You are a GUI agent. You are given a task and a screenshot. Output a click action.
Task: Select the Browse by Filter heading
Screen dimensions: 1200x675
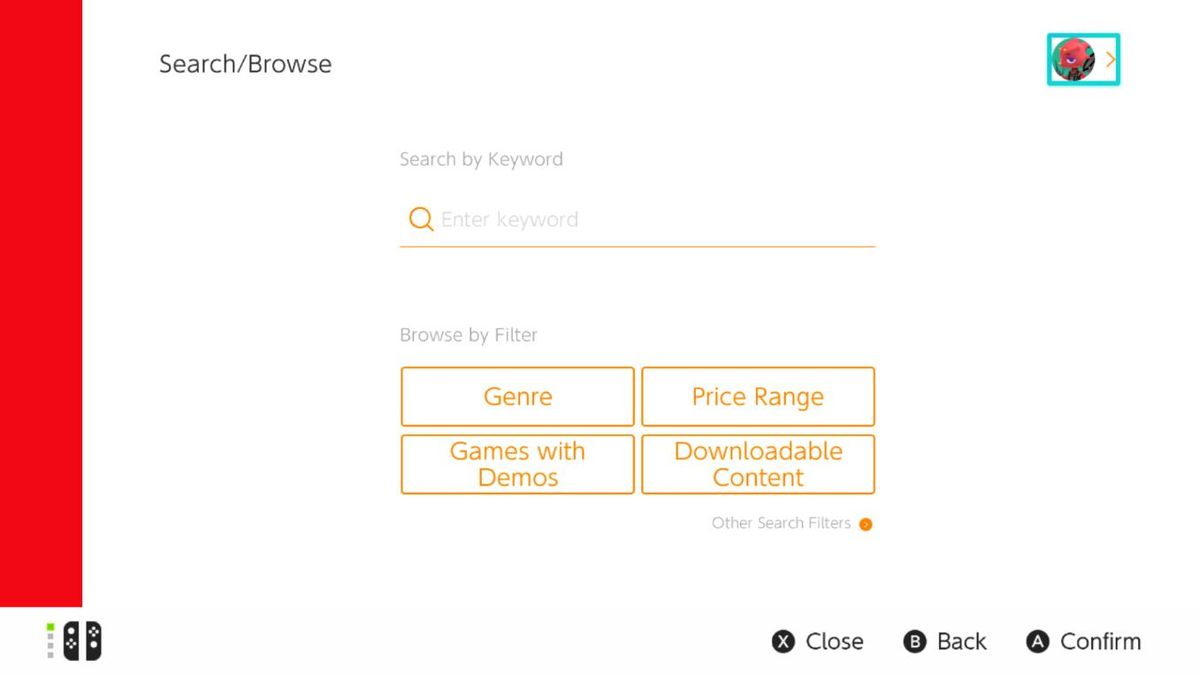point(468,334)
